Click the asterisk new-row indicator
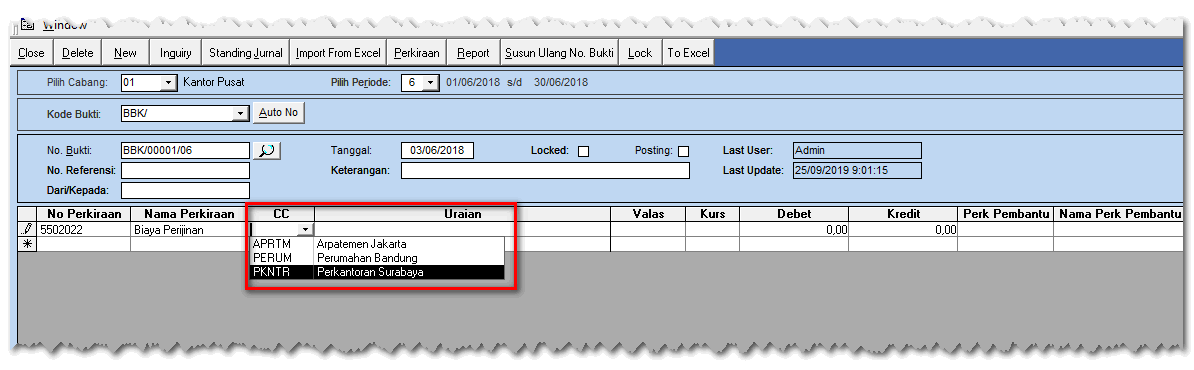The image size is (1194, 370). 27,244
